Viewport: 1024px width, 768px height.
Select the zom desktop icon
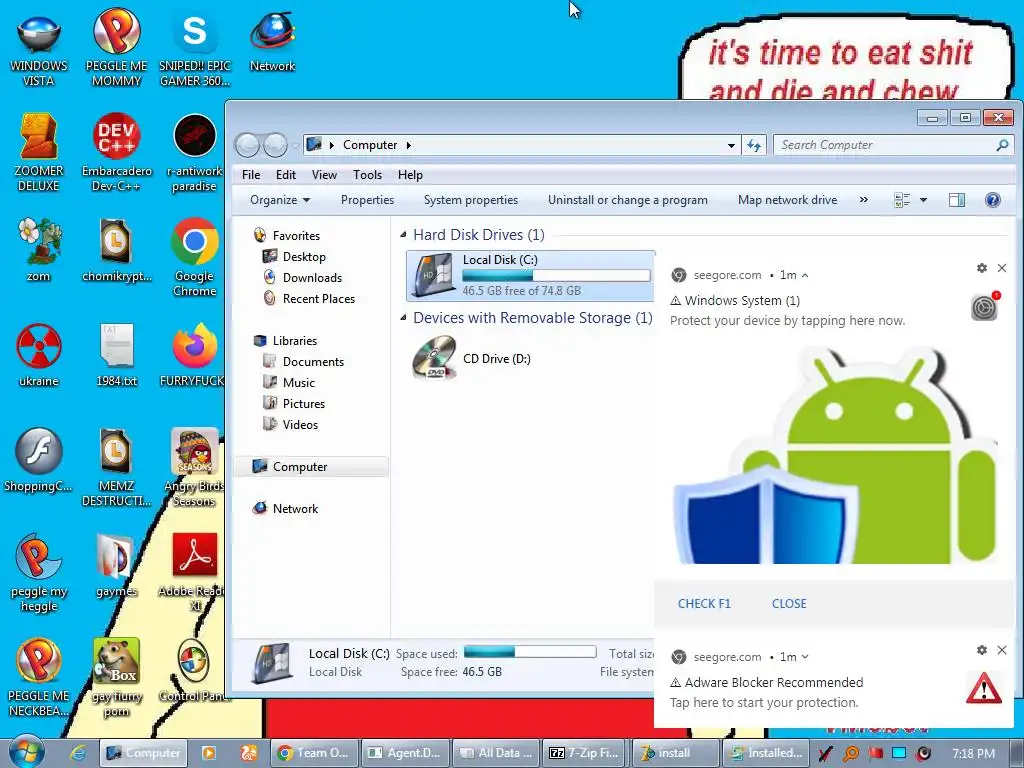point(39,250)
